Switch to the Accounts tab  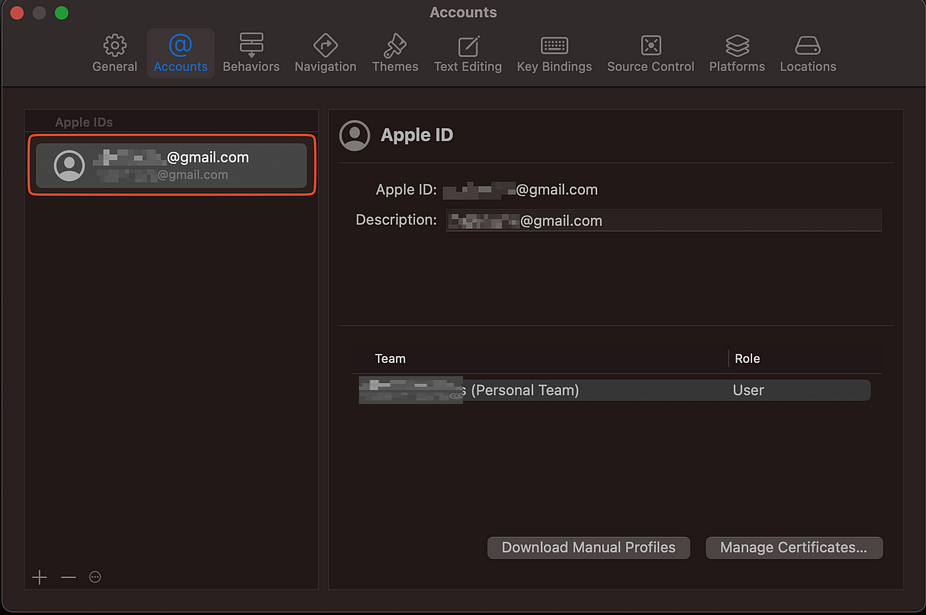(181, 54)
